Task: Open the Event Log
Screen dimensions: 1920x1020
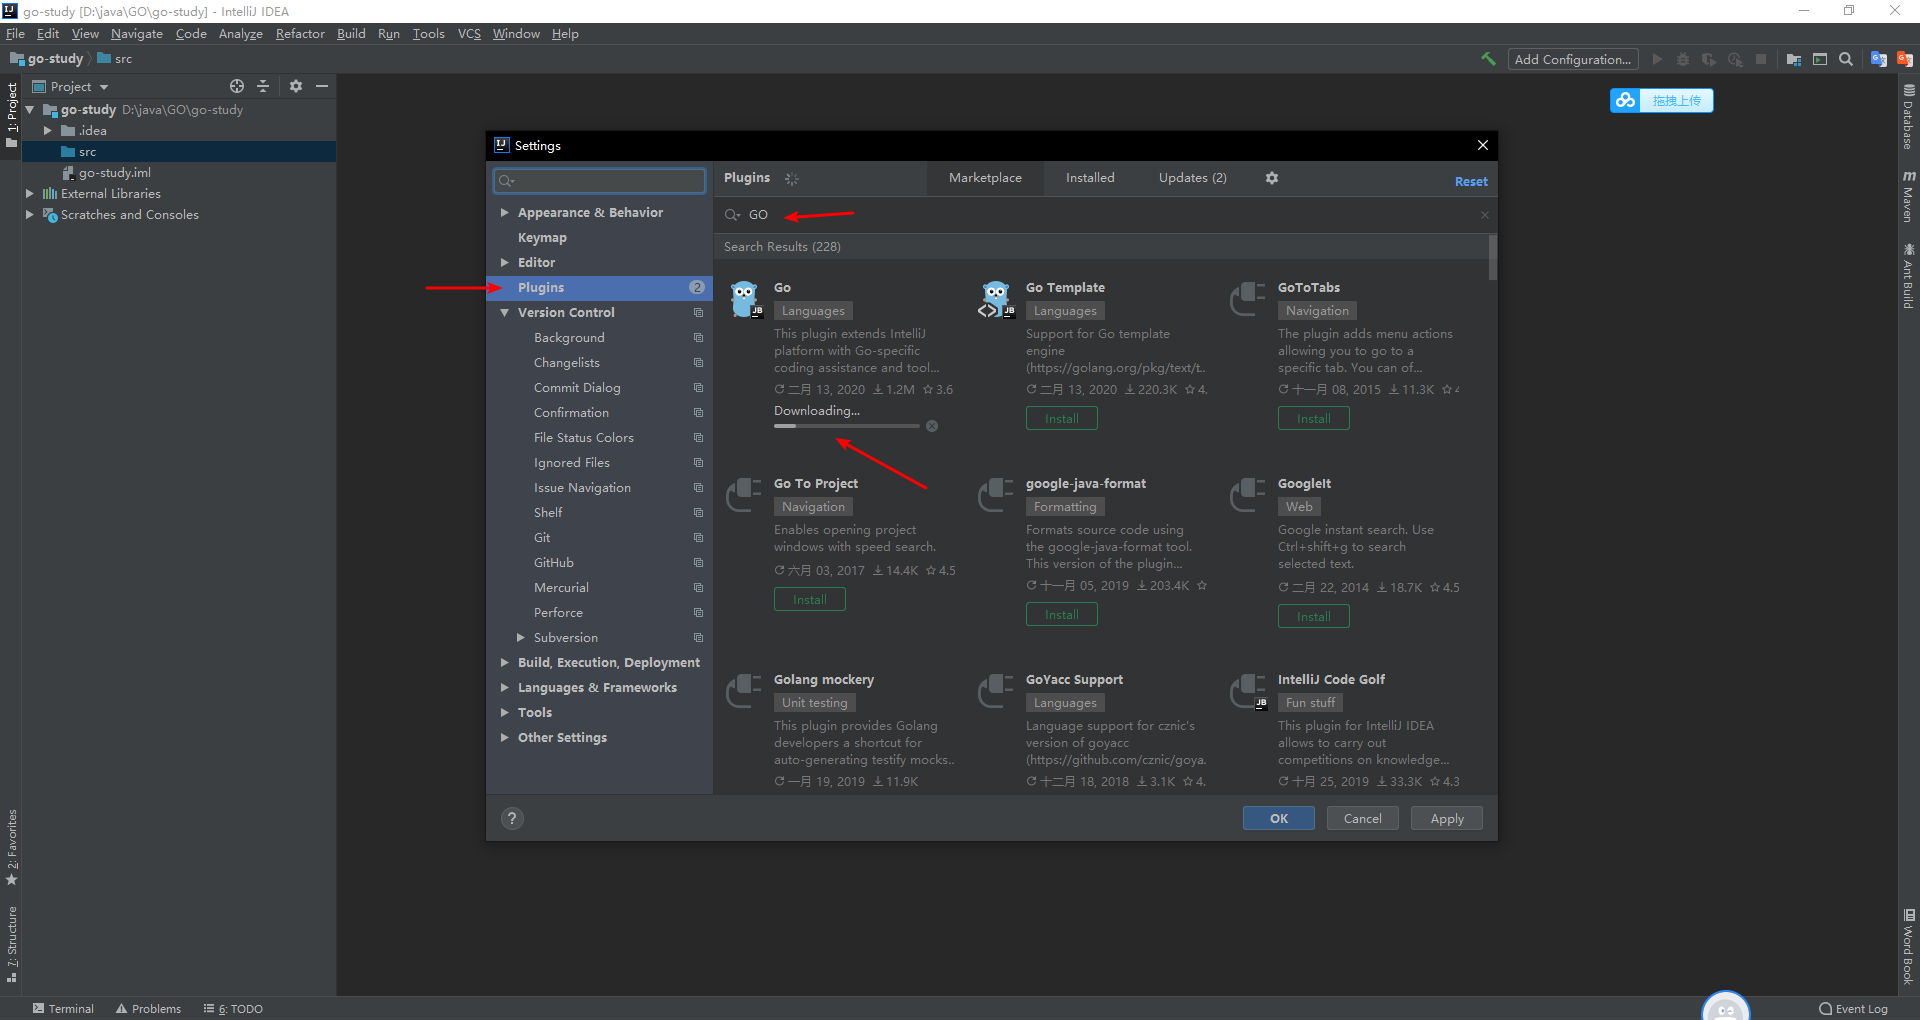Action: point(1853,1008)
